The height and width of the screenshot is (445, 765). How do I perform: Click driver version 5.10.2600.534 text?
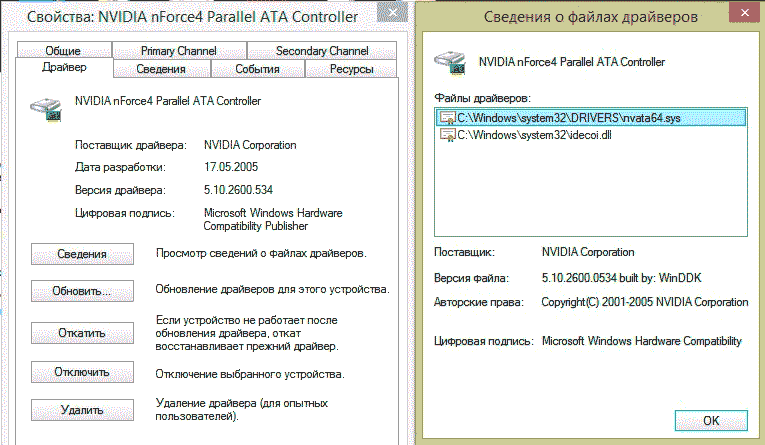point(238,190)
